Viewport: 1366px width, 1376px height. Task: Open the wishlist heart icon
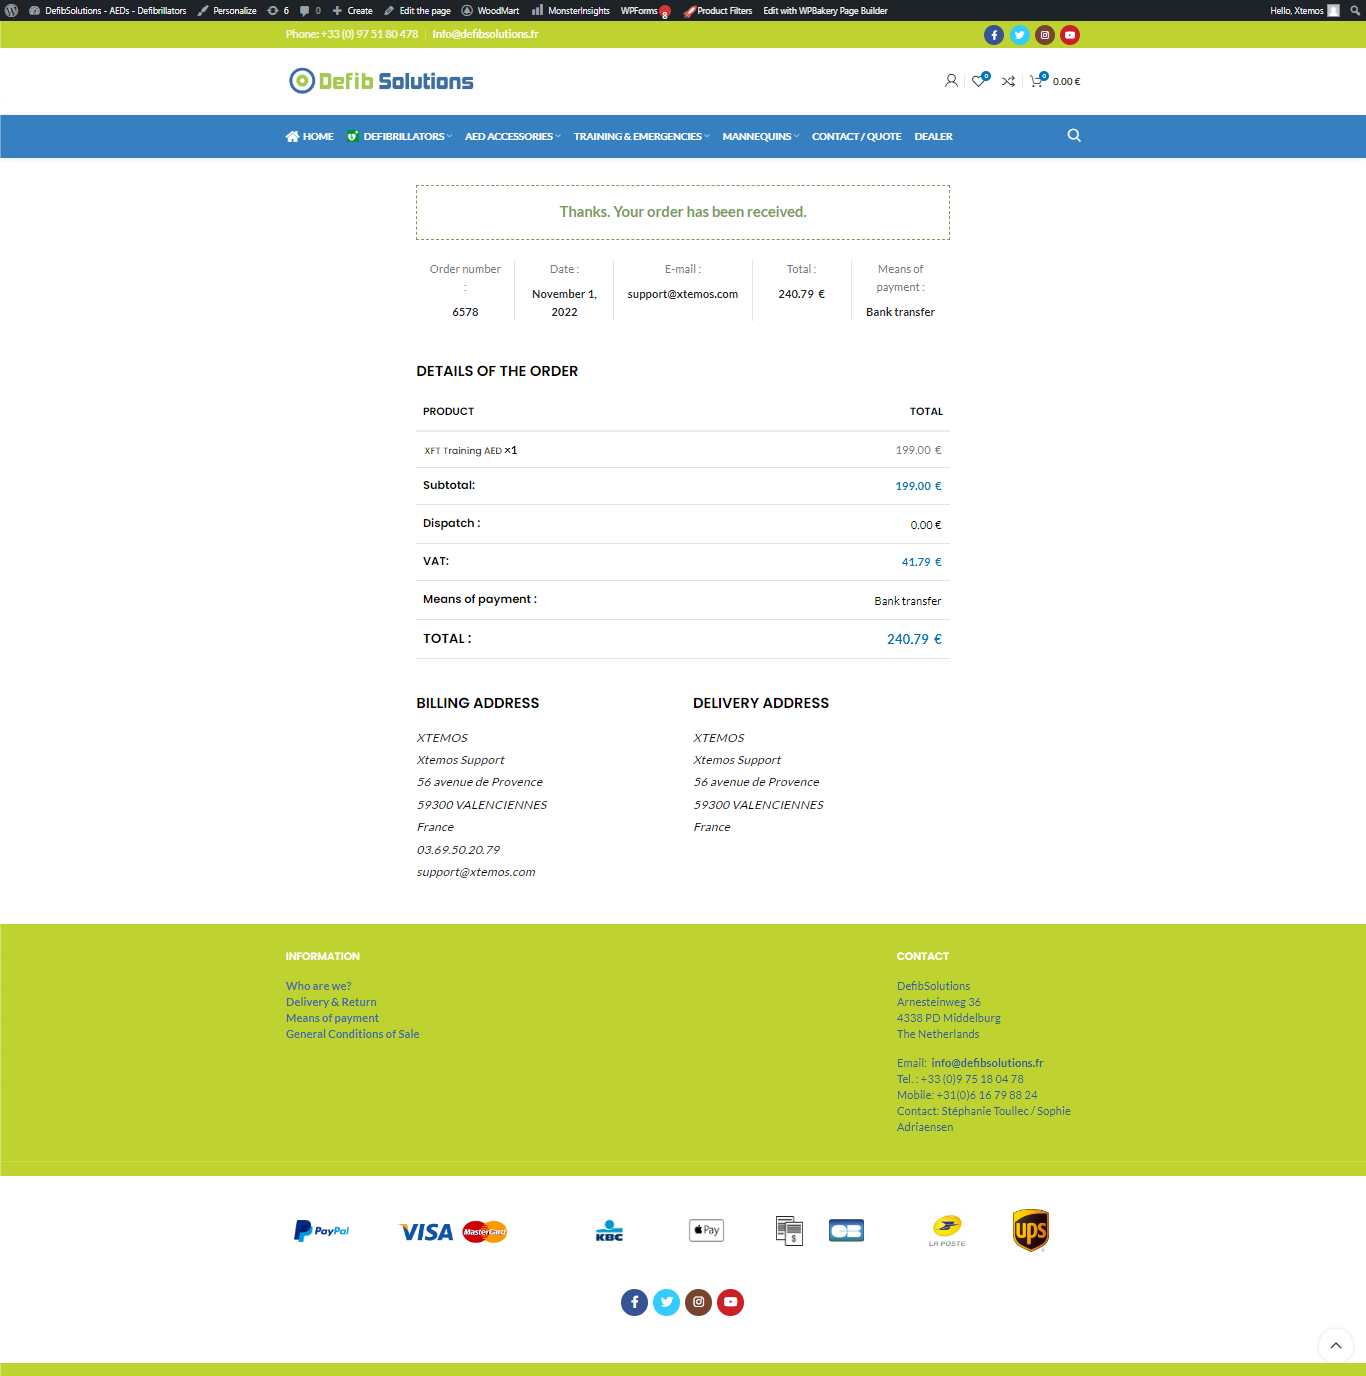980,80
